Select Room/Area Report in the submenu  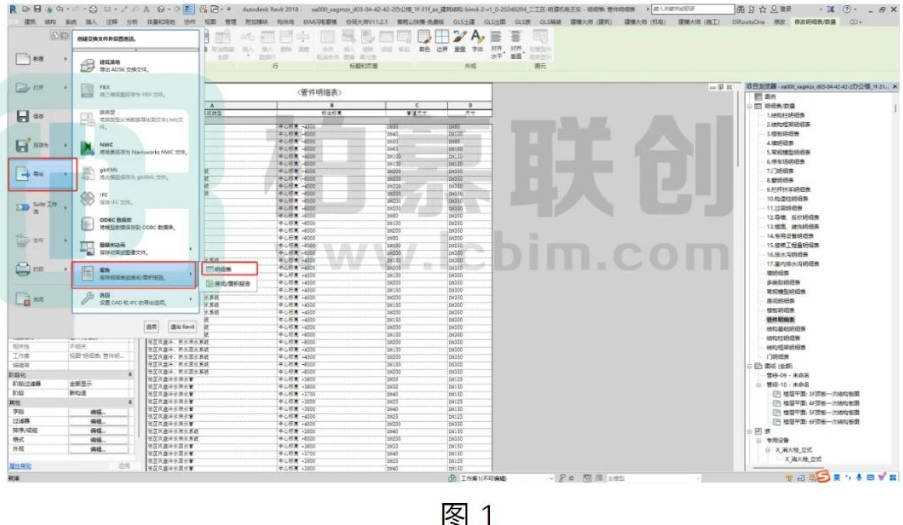(x=229, y=284)
